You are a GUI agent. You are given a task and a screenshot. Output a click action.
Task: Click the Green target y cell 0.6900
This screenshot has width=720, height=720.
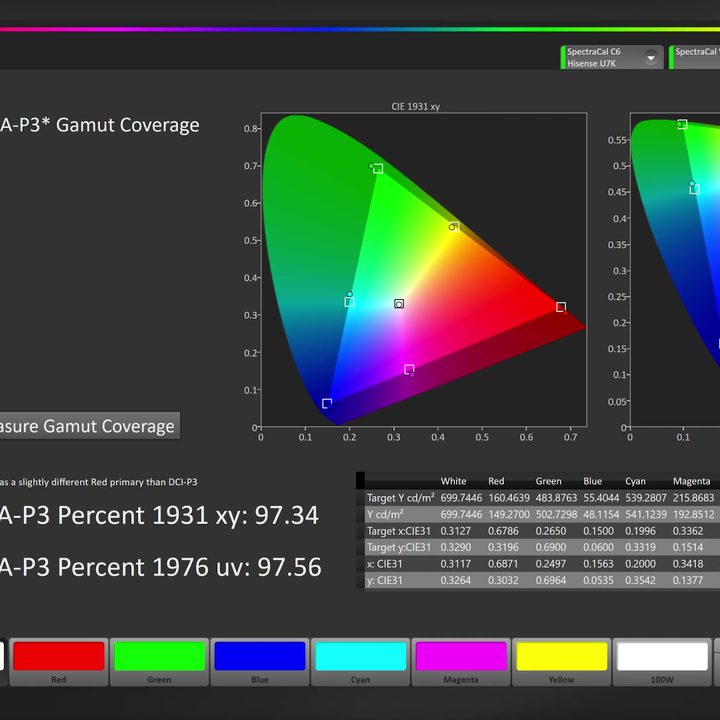click(551, 548)
